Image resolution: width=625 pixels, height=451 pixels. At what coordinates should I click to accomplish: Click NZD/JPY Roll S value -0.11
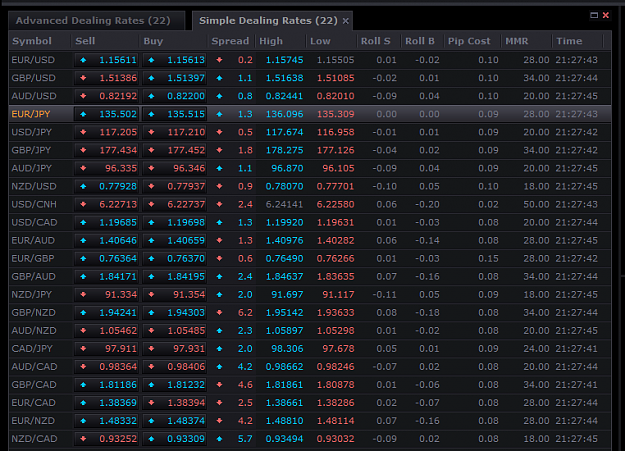click(x=384, y=295)
